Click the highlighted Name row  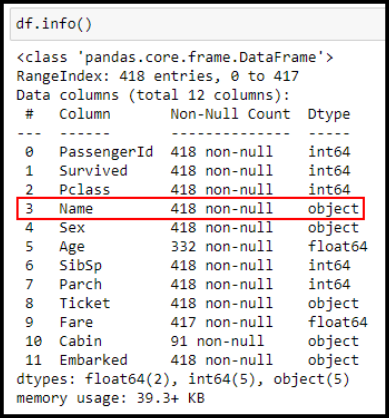190,209
